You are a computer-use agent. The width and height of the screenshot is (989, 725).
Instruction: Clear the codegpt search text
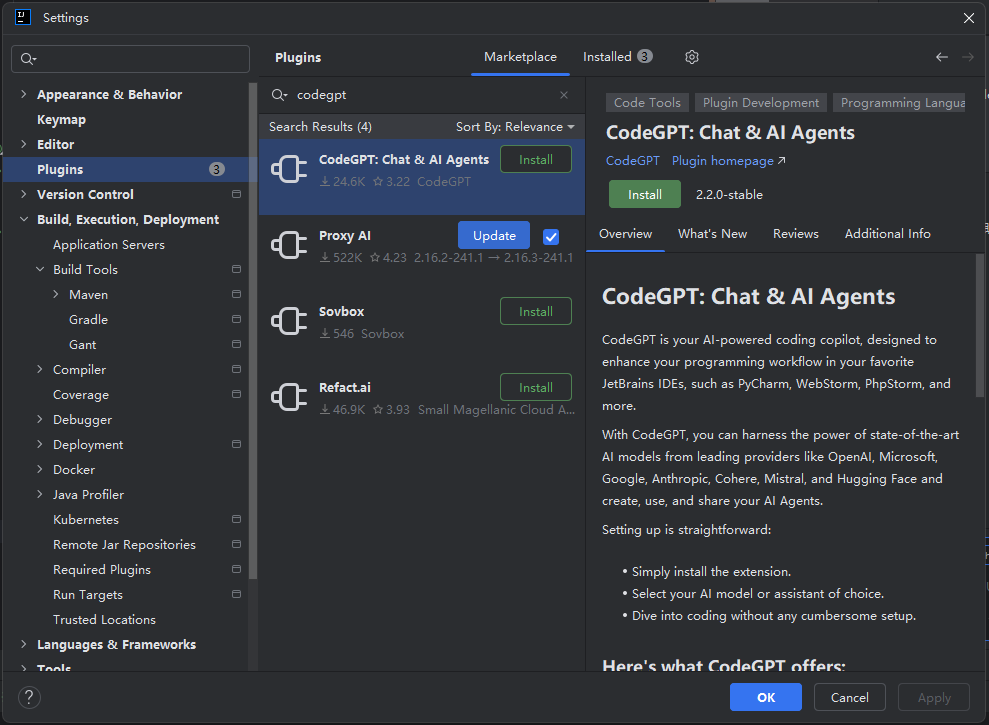coord(564,95)
